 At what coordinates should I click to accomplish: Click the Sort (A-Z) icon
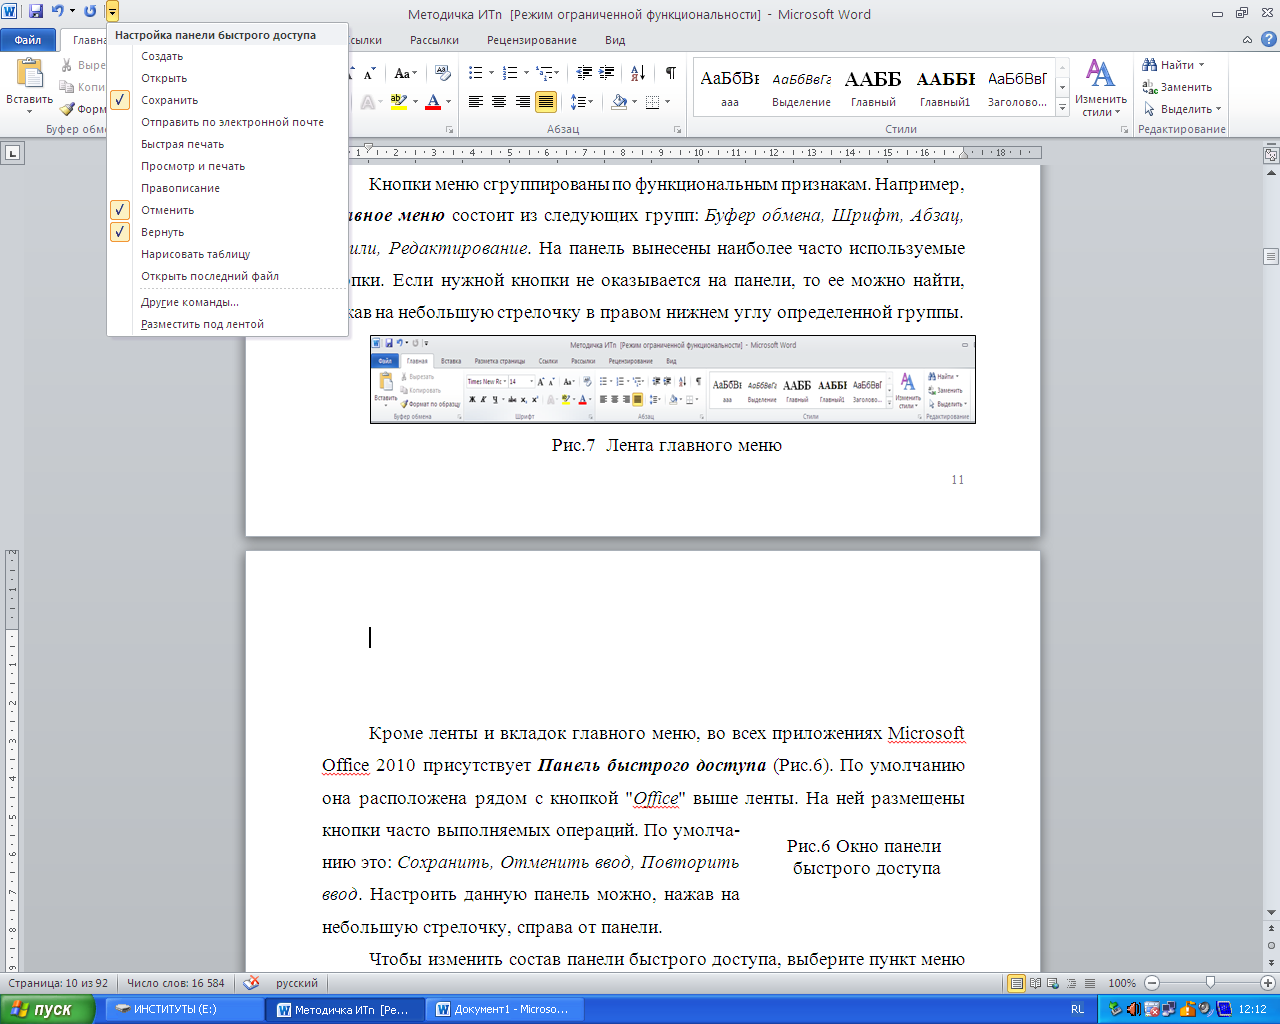coord(637,73)
